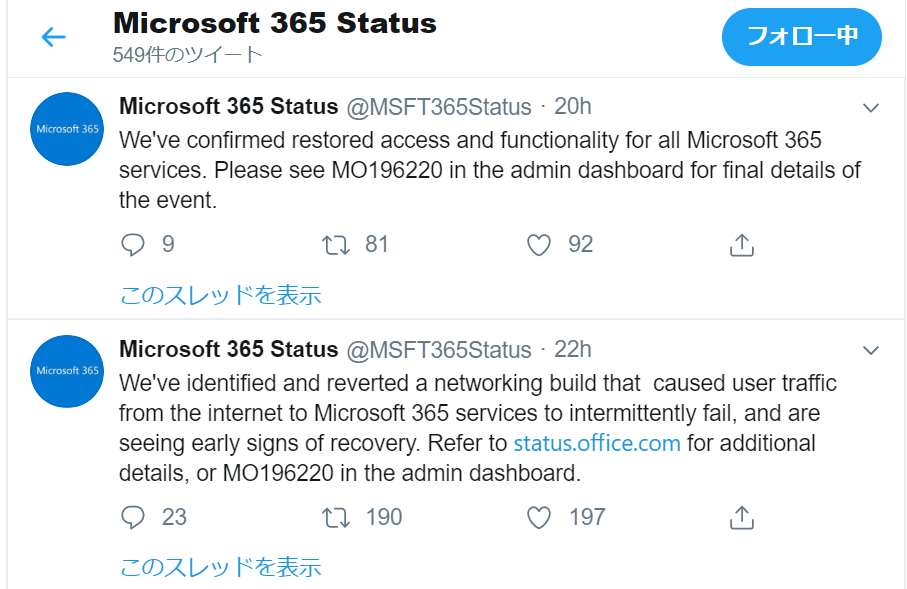Open the status.office.com link
The width and height of the screenshot is (907, 589).
[x=597, y=443]
